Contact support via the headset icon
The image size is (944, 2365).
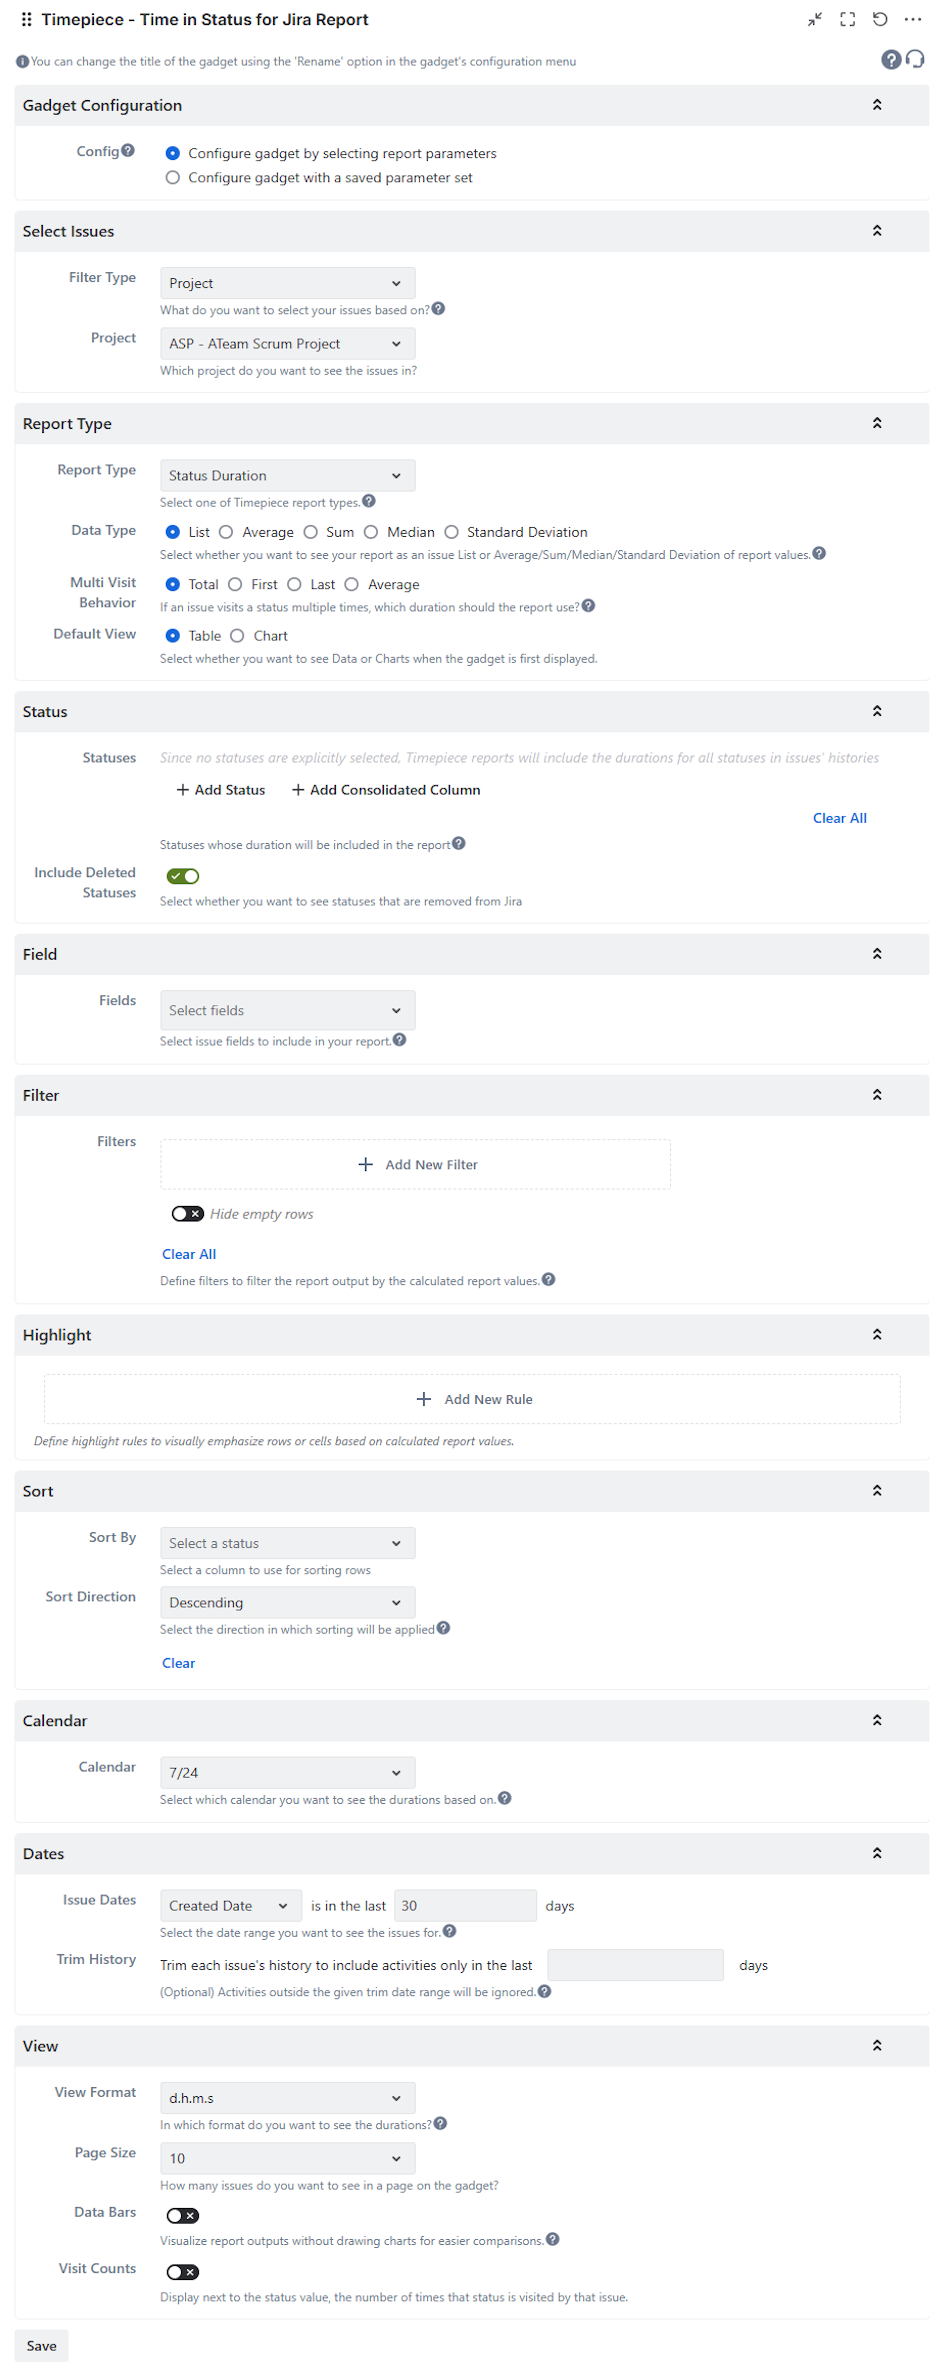coord(915,60)
